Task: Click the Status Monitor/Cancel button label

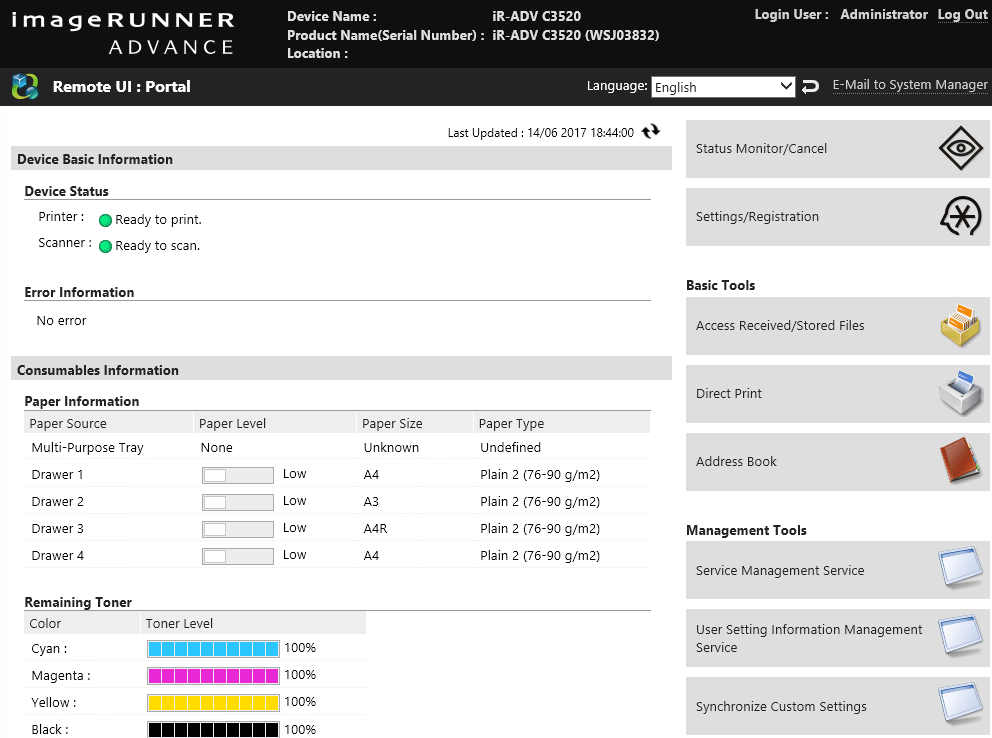Action: click(x=761, y=149)
